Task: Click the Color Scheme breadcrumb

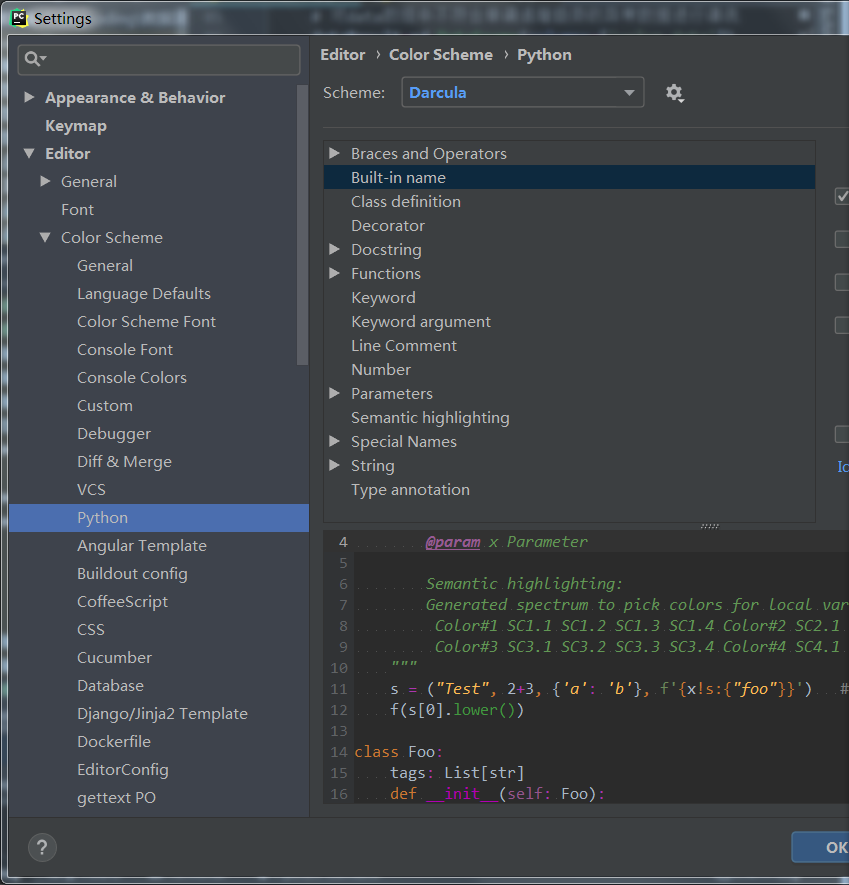Action: 441,55
